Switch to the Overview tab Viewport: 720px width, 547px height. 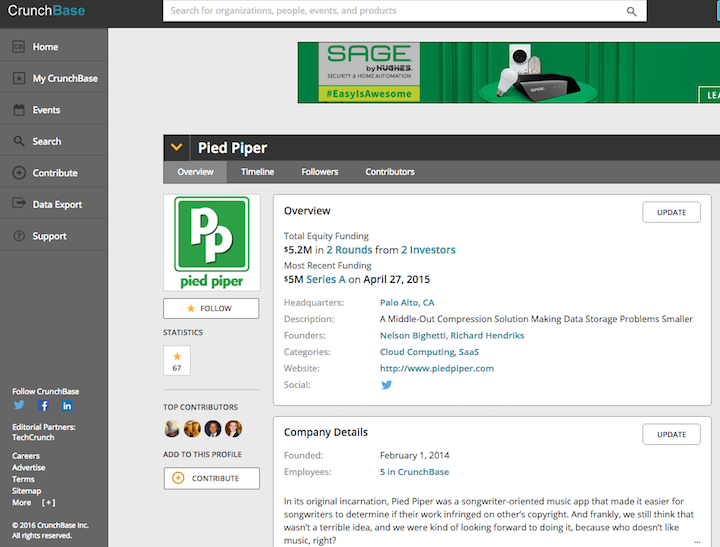point(195,172)
